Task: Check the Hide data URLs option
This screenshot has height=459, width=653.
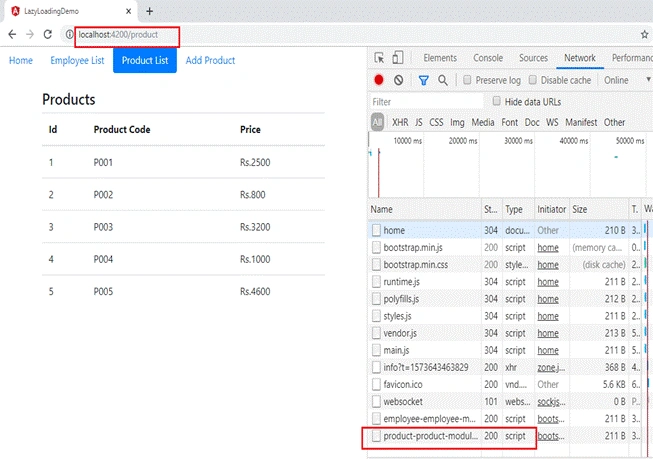Action: [x=496, y=101]
